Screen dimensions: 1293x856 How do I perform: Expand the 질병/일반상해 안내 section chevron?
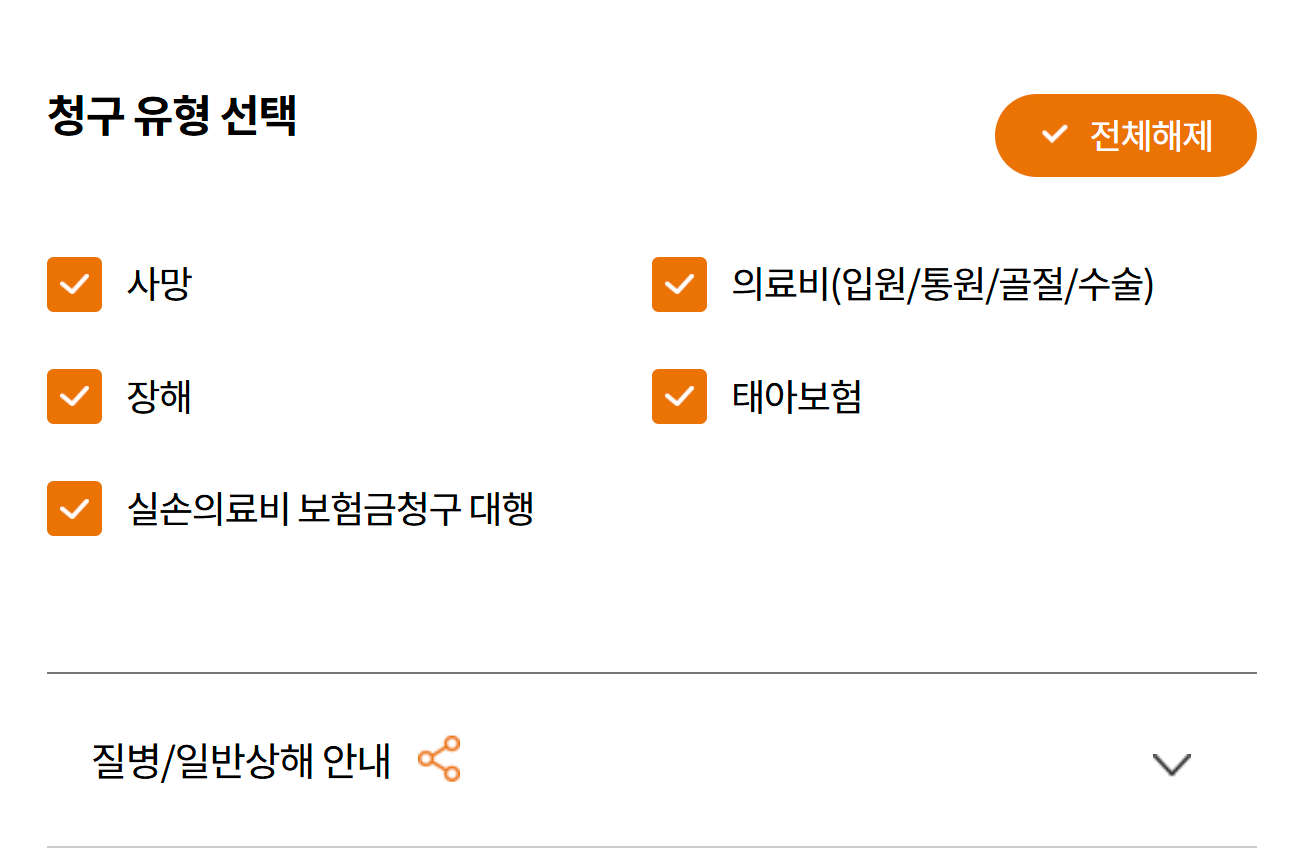[x=1171, y=764]
